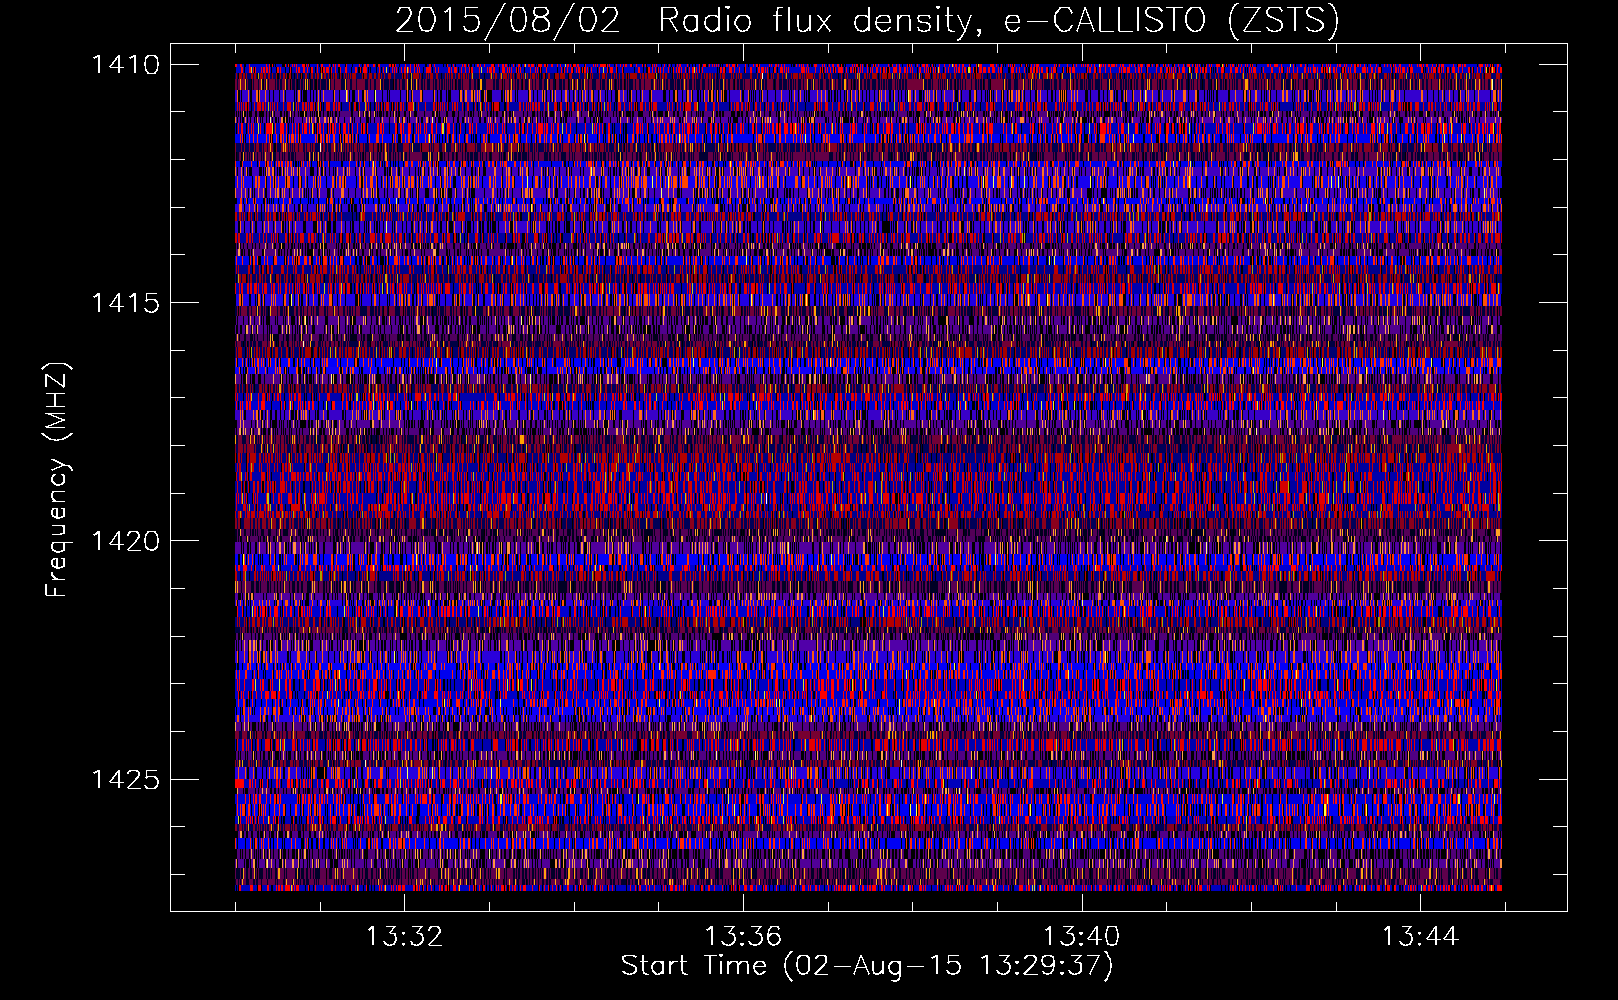Click the time tick label 13:44
Screen dimensions: 1618x1000
(x=1420, y=937)
